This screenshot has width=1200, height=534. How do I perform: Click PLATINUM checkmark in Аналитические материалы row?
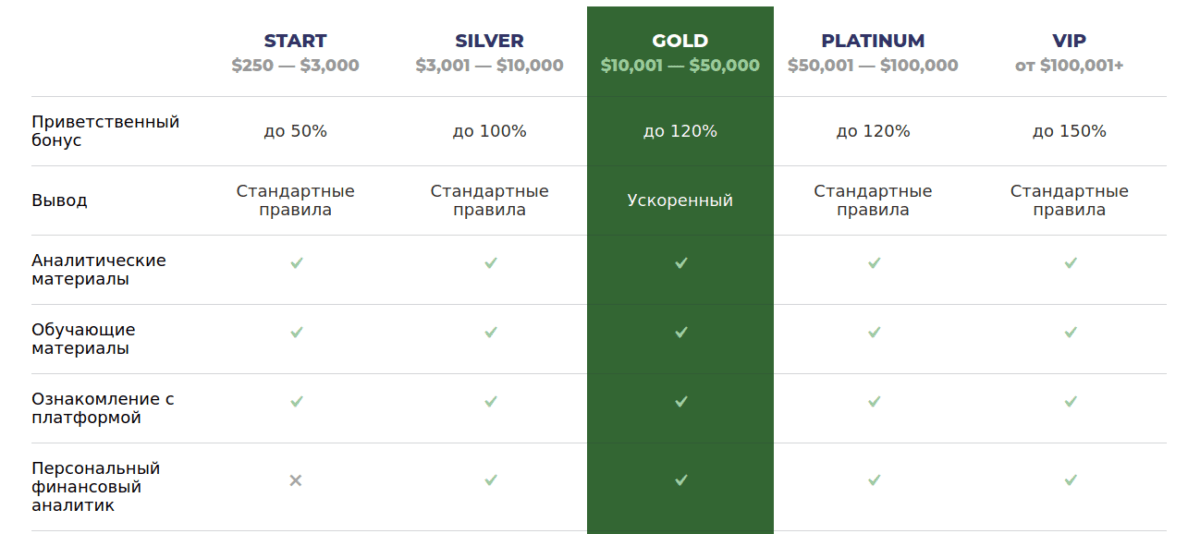point(874,263)
